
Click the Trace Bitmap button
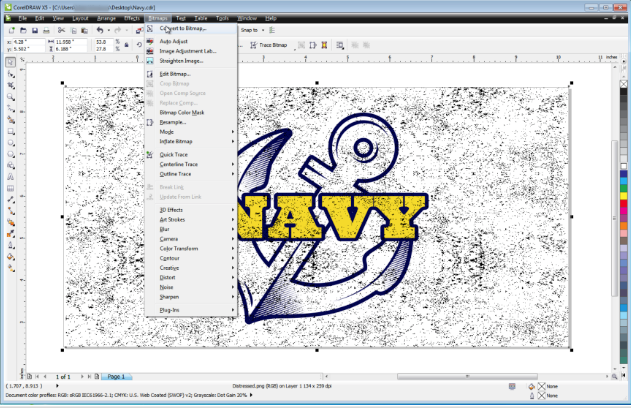pos(269,45)
